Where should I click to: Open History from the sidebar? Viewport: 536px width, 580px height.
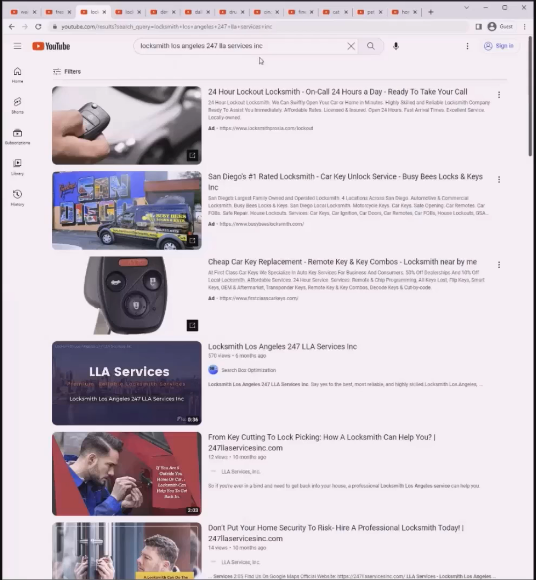(17, 198)
